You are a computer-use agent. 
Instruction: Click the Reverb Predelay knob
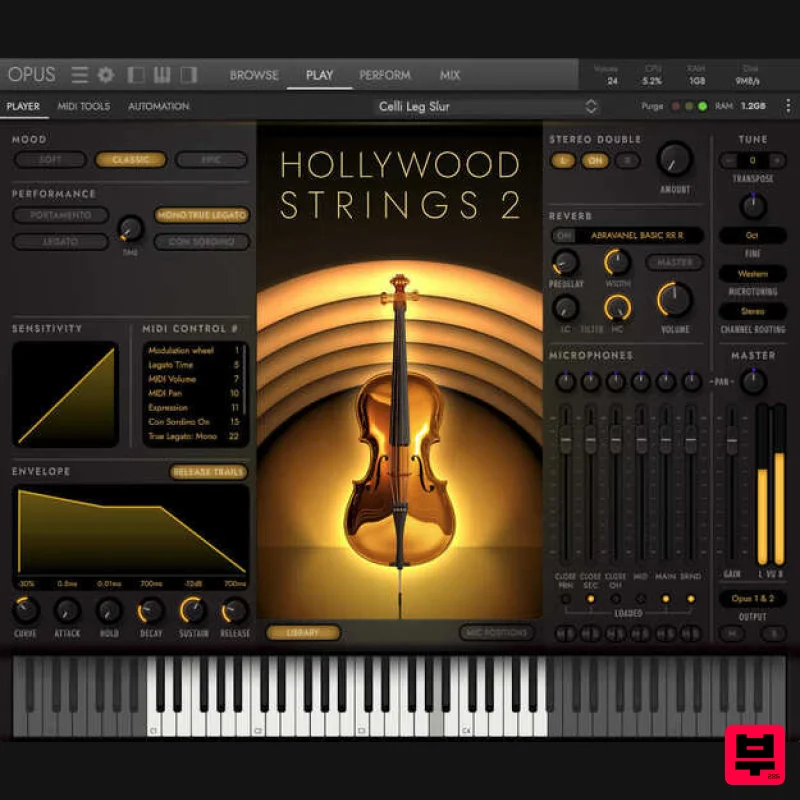tap(565, 263)
